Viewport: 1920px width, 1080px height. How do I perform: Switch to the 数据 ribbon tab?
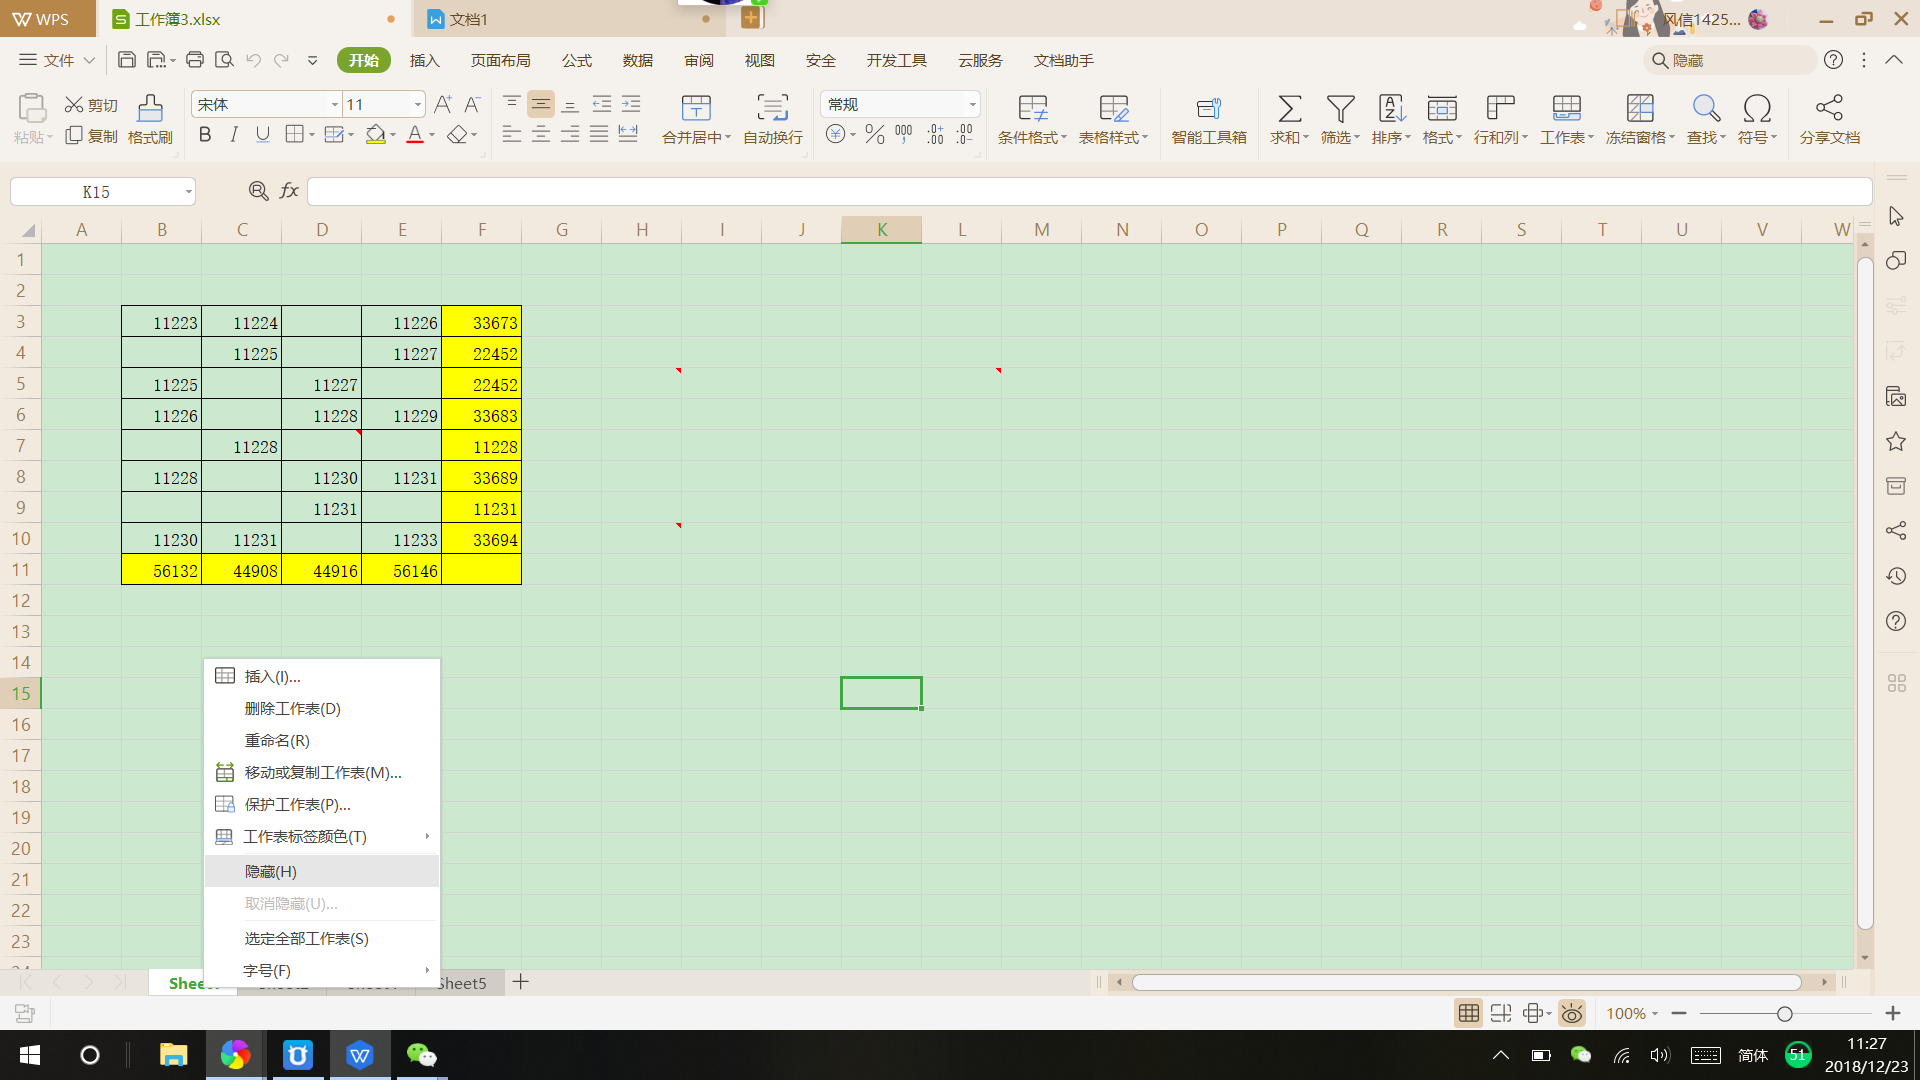(x=637, y=61)
